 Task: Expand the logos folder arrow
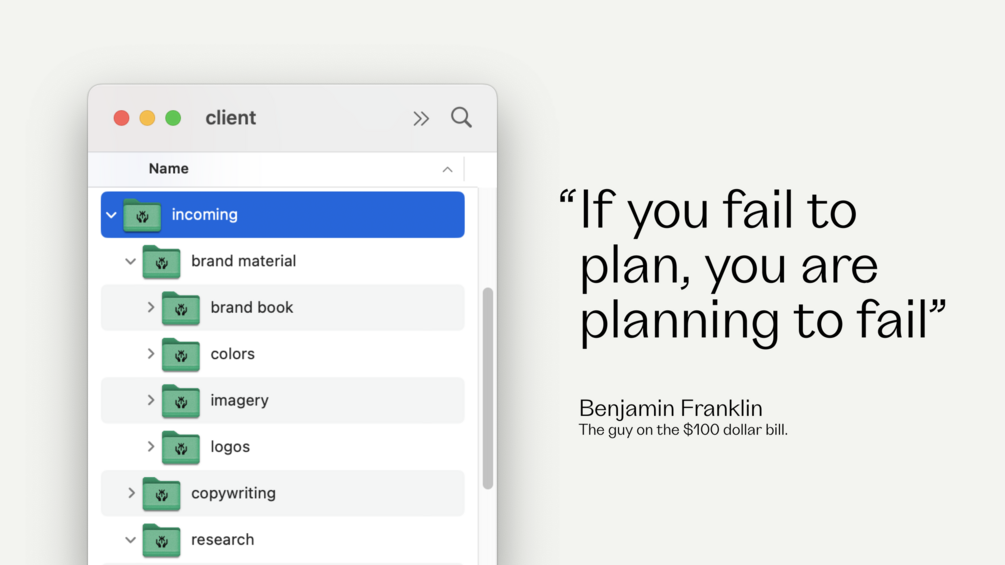[151, 447]
